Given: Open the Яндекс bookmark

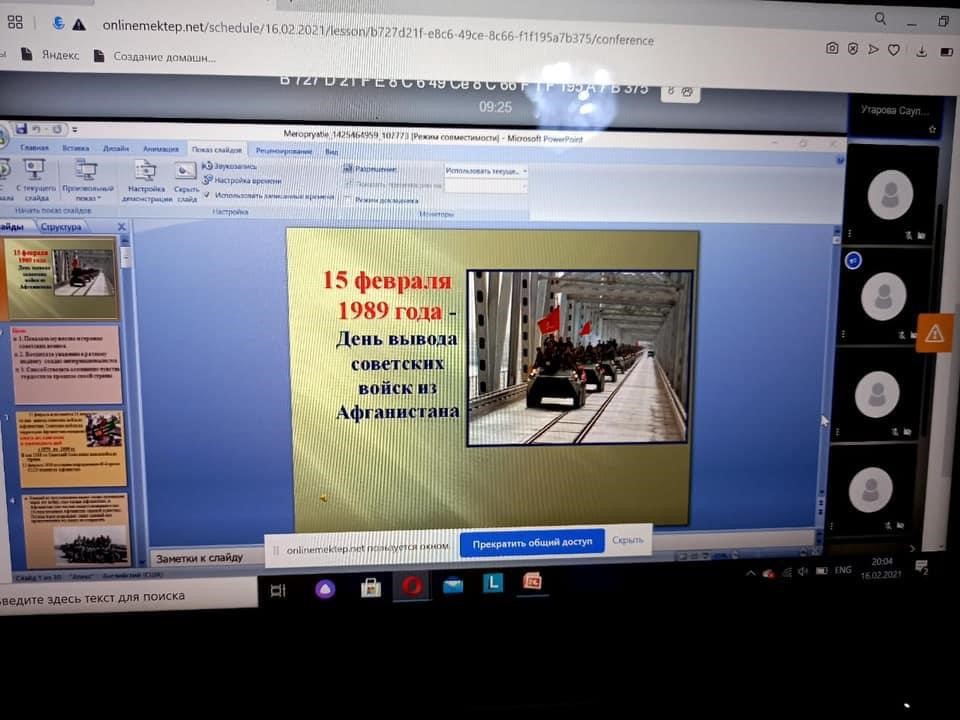Looking at the screenshot, I should tap(51, 54).
